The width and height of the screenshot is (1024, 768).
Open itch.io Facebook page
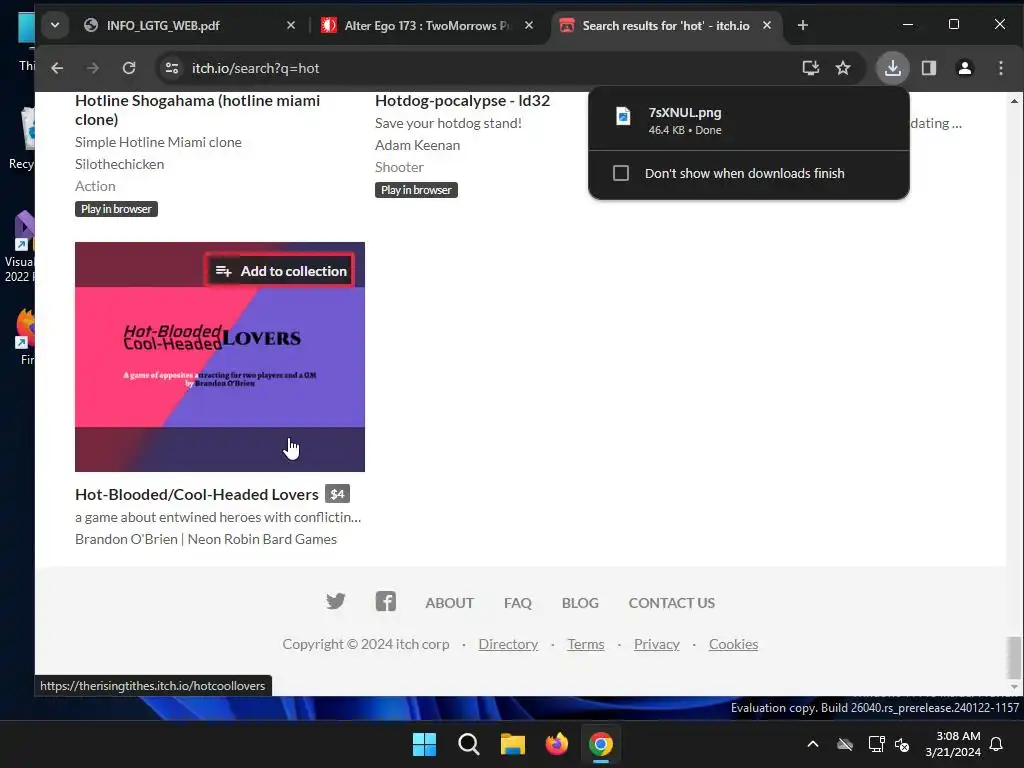point(385,601)
